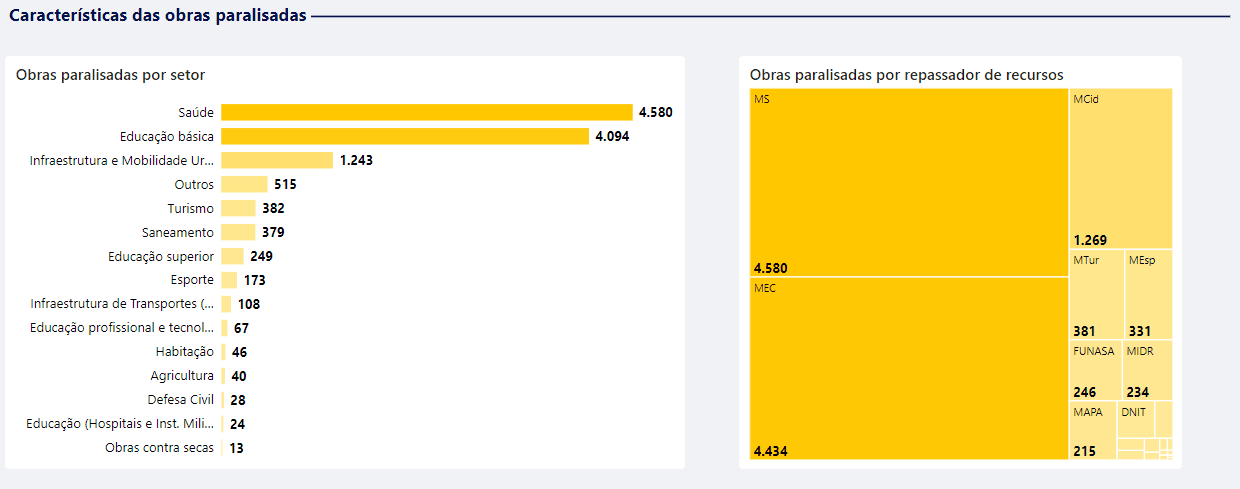The image size is (1240, 489).
Task: Select the Outros bar showing 515
Action: coord(244,184)
